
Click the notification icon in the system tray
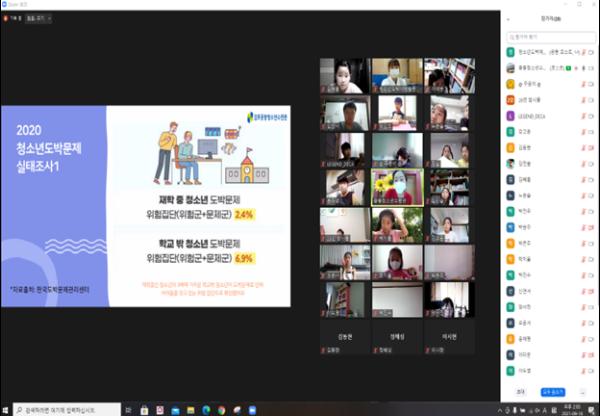click(592, 409)
